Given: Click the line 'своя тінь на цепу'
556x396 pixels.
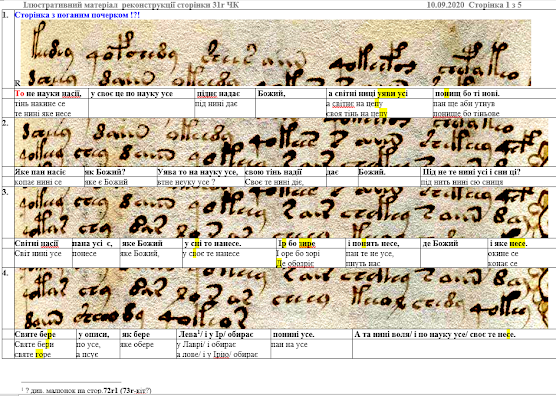Looking at the screenshot, I should click(357, 113).
